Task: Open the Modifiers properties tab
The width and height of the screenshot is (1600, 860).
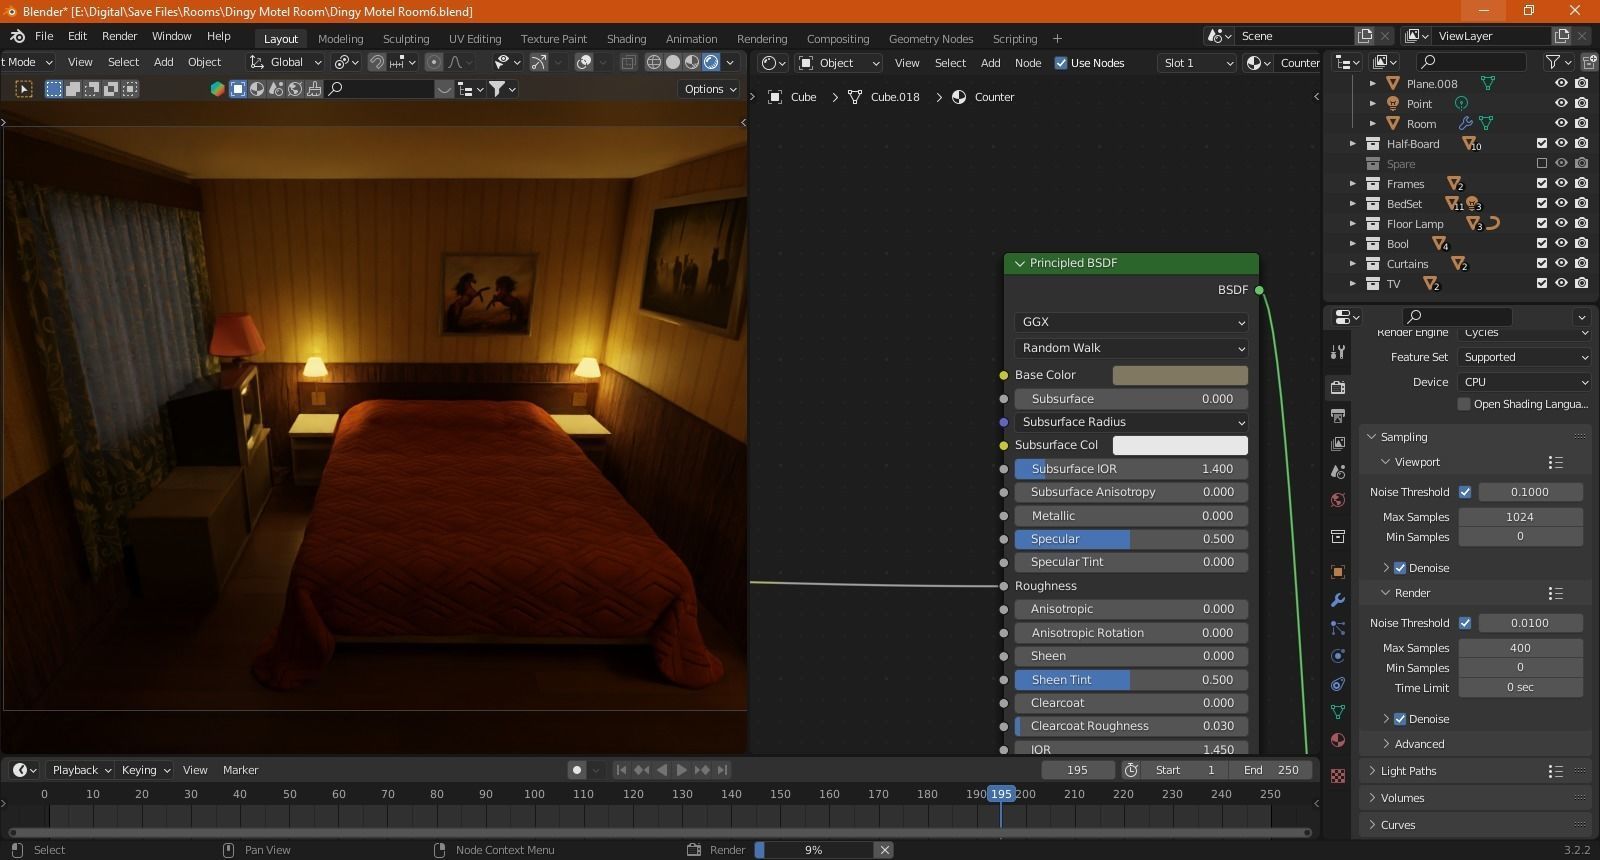Action: pyautogui.click(x=1338, y=600)
